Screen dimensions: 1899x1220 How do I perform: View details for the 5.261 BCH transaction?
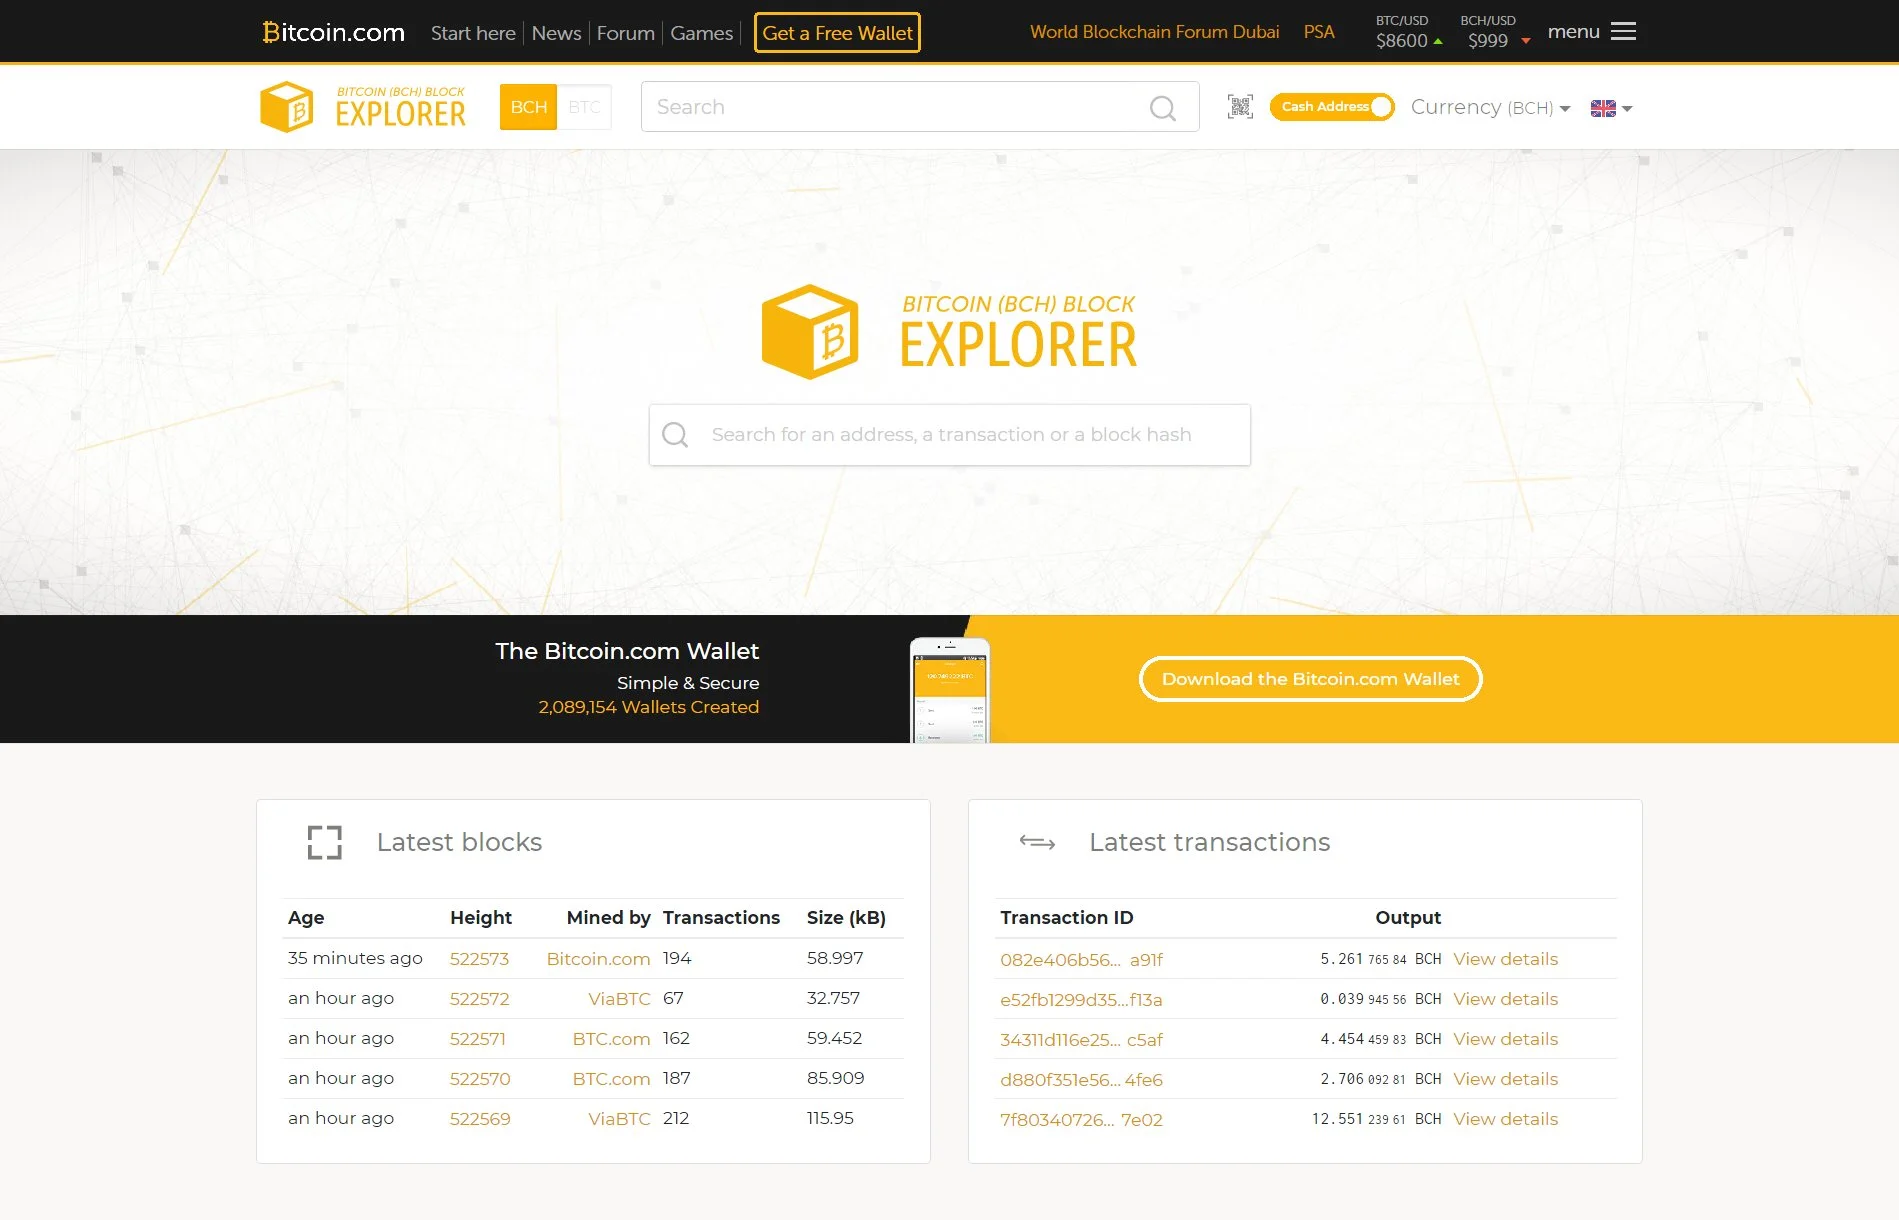click(x=1505, y=959)
